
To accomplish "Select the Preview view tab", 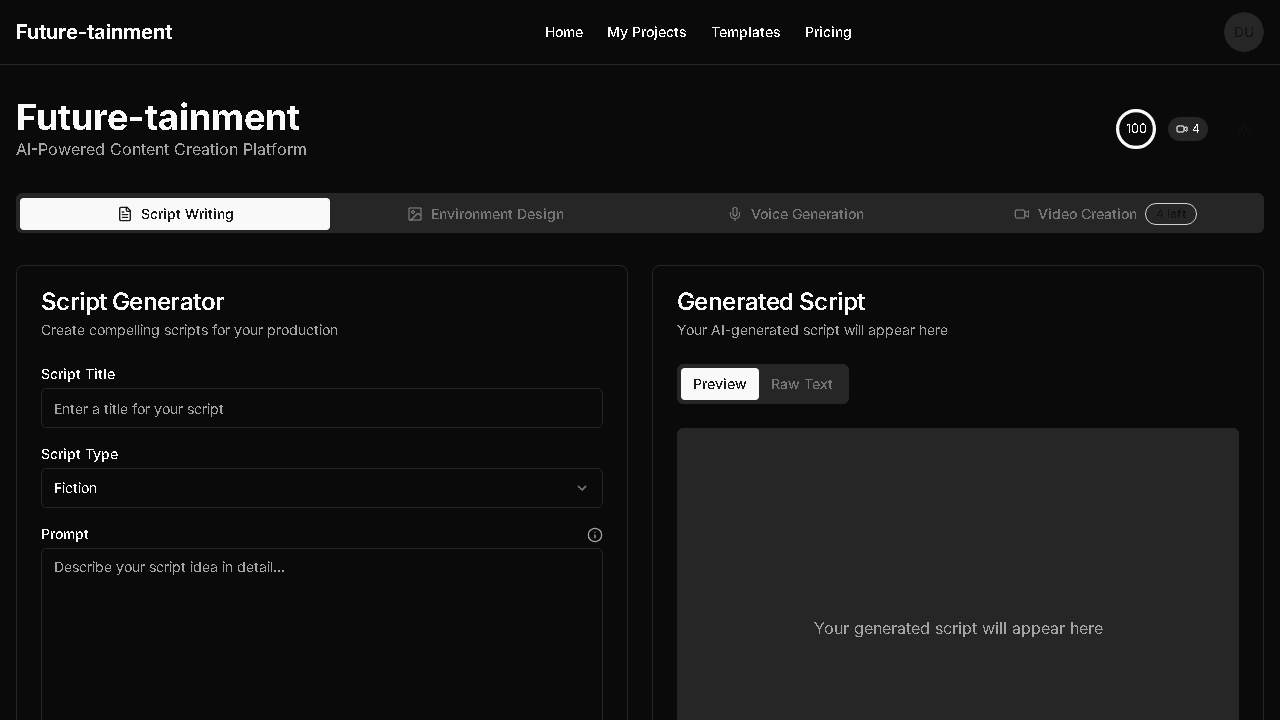I will click(720, 384).
